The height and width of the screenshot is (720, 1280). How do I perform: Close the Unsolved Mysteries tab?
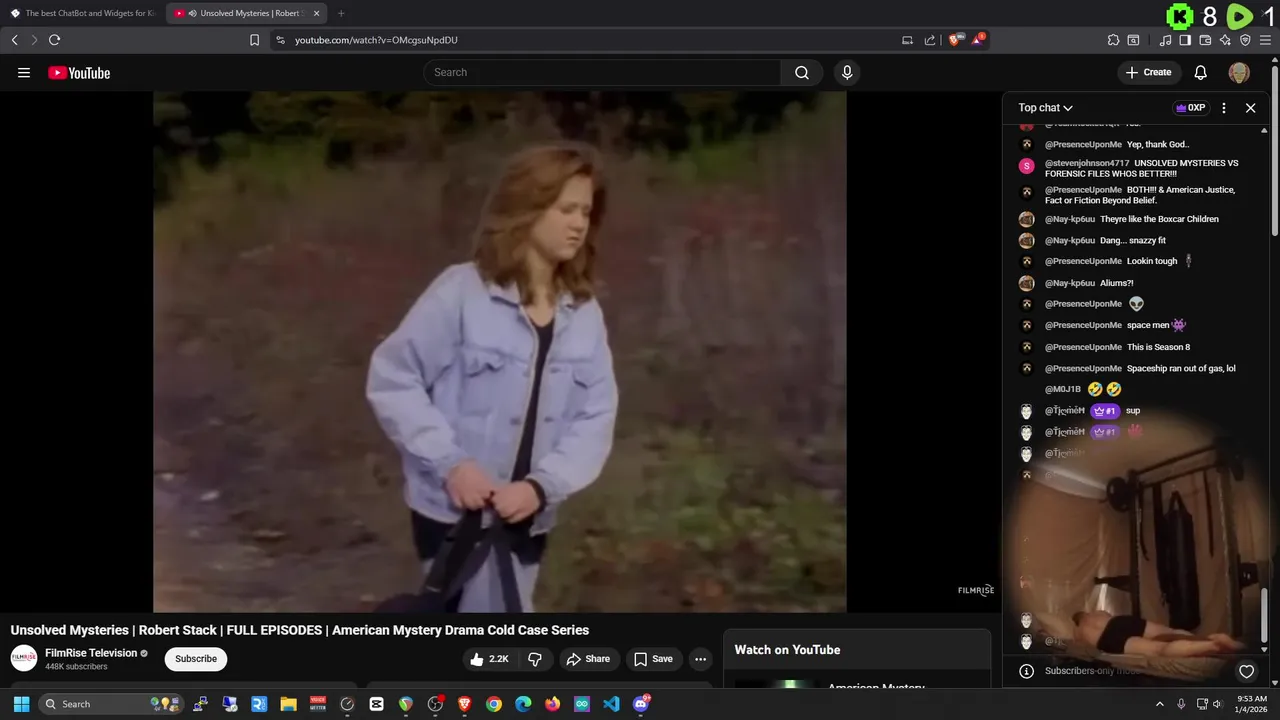click(x=317, y=13)
